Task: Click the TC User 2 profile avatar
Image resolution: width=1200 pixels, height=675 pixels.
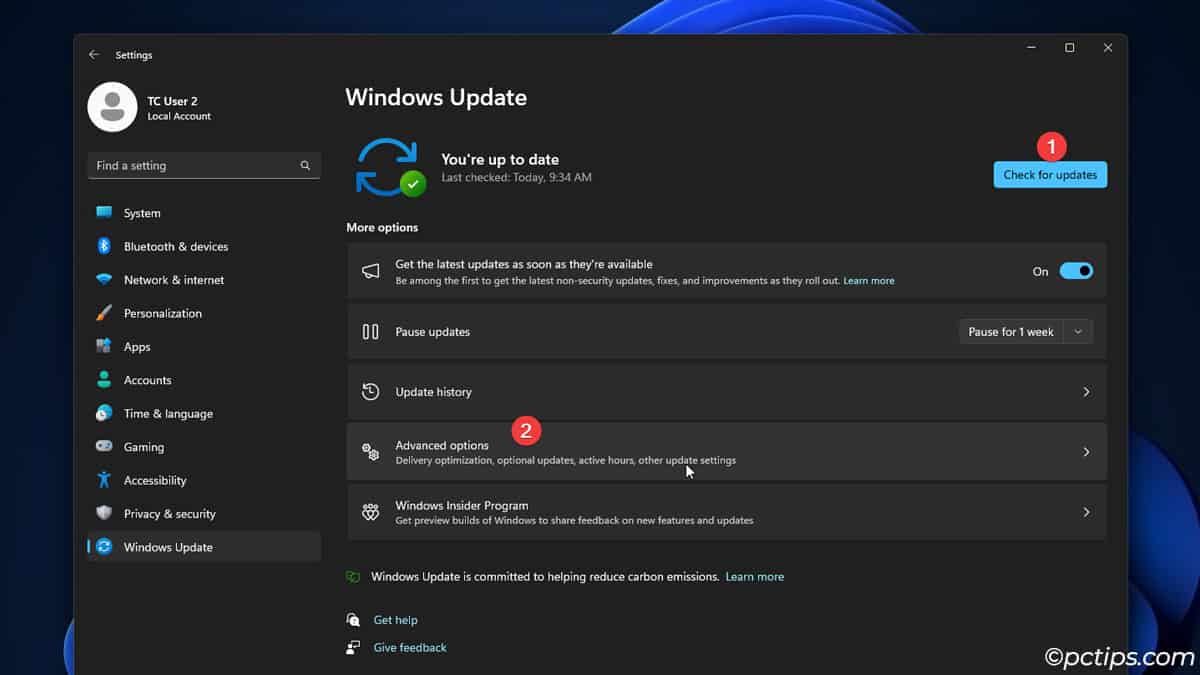Action: tap(112, 107)
